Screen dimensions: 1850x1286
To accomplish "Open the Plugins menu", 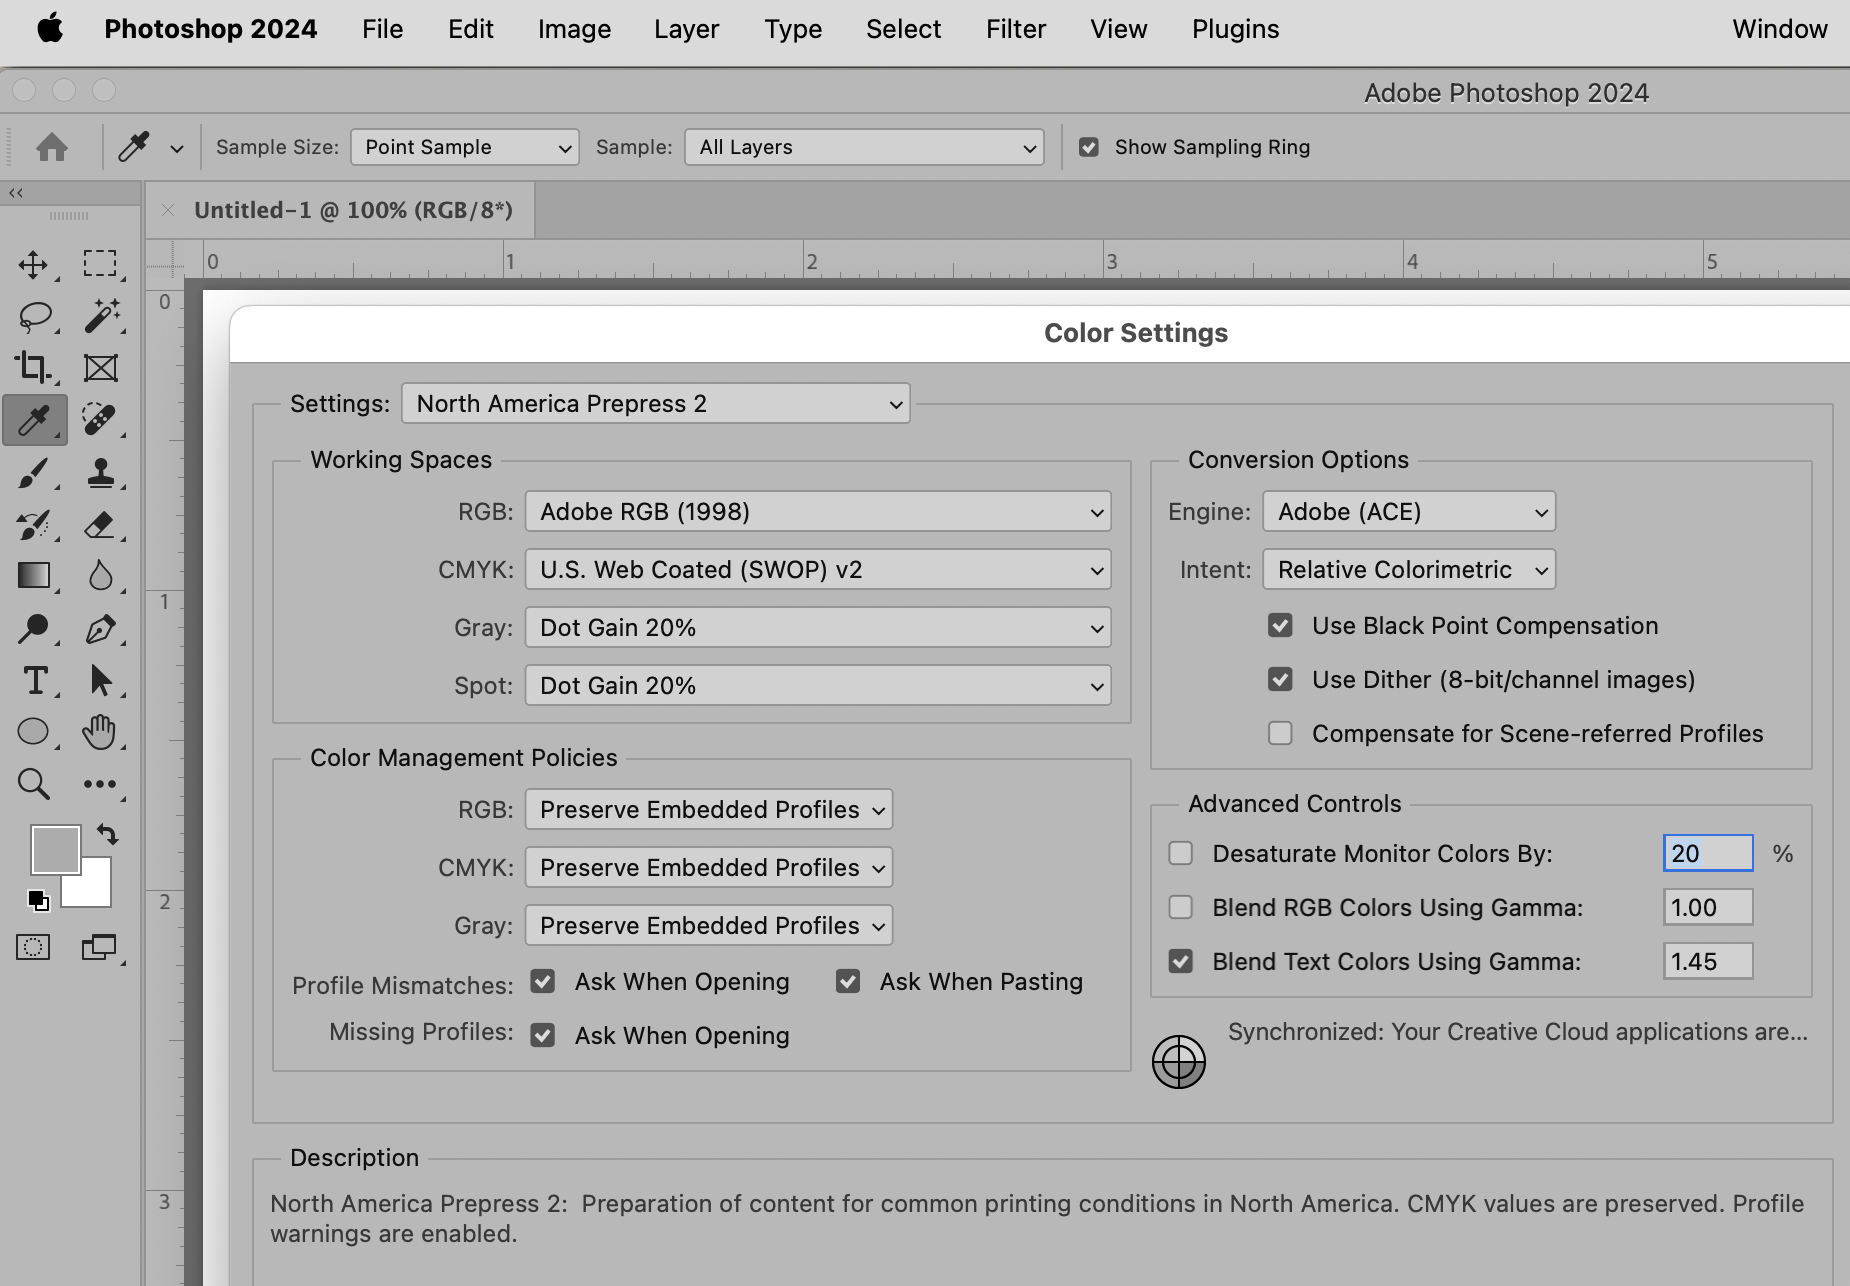I will (x=1234, y=29).
